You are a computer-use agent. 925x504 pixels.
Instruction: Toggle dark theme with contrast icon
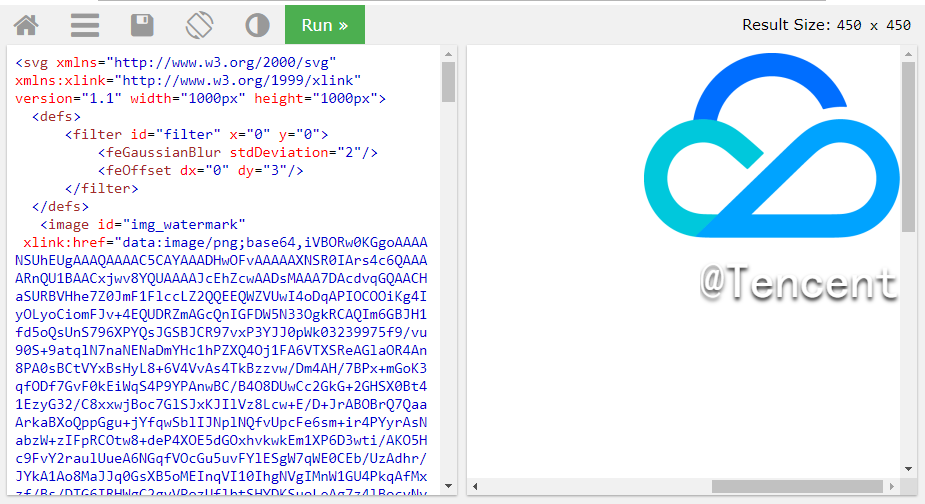pyautogui.click(x=257, y=25)
